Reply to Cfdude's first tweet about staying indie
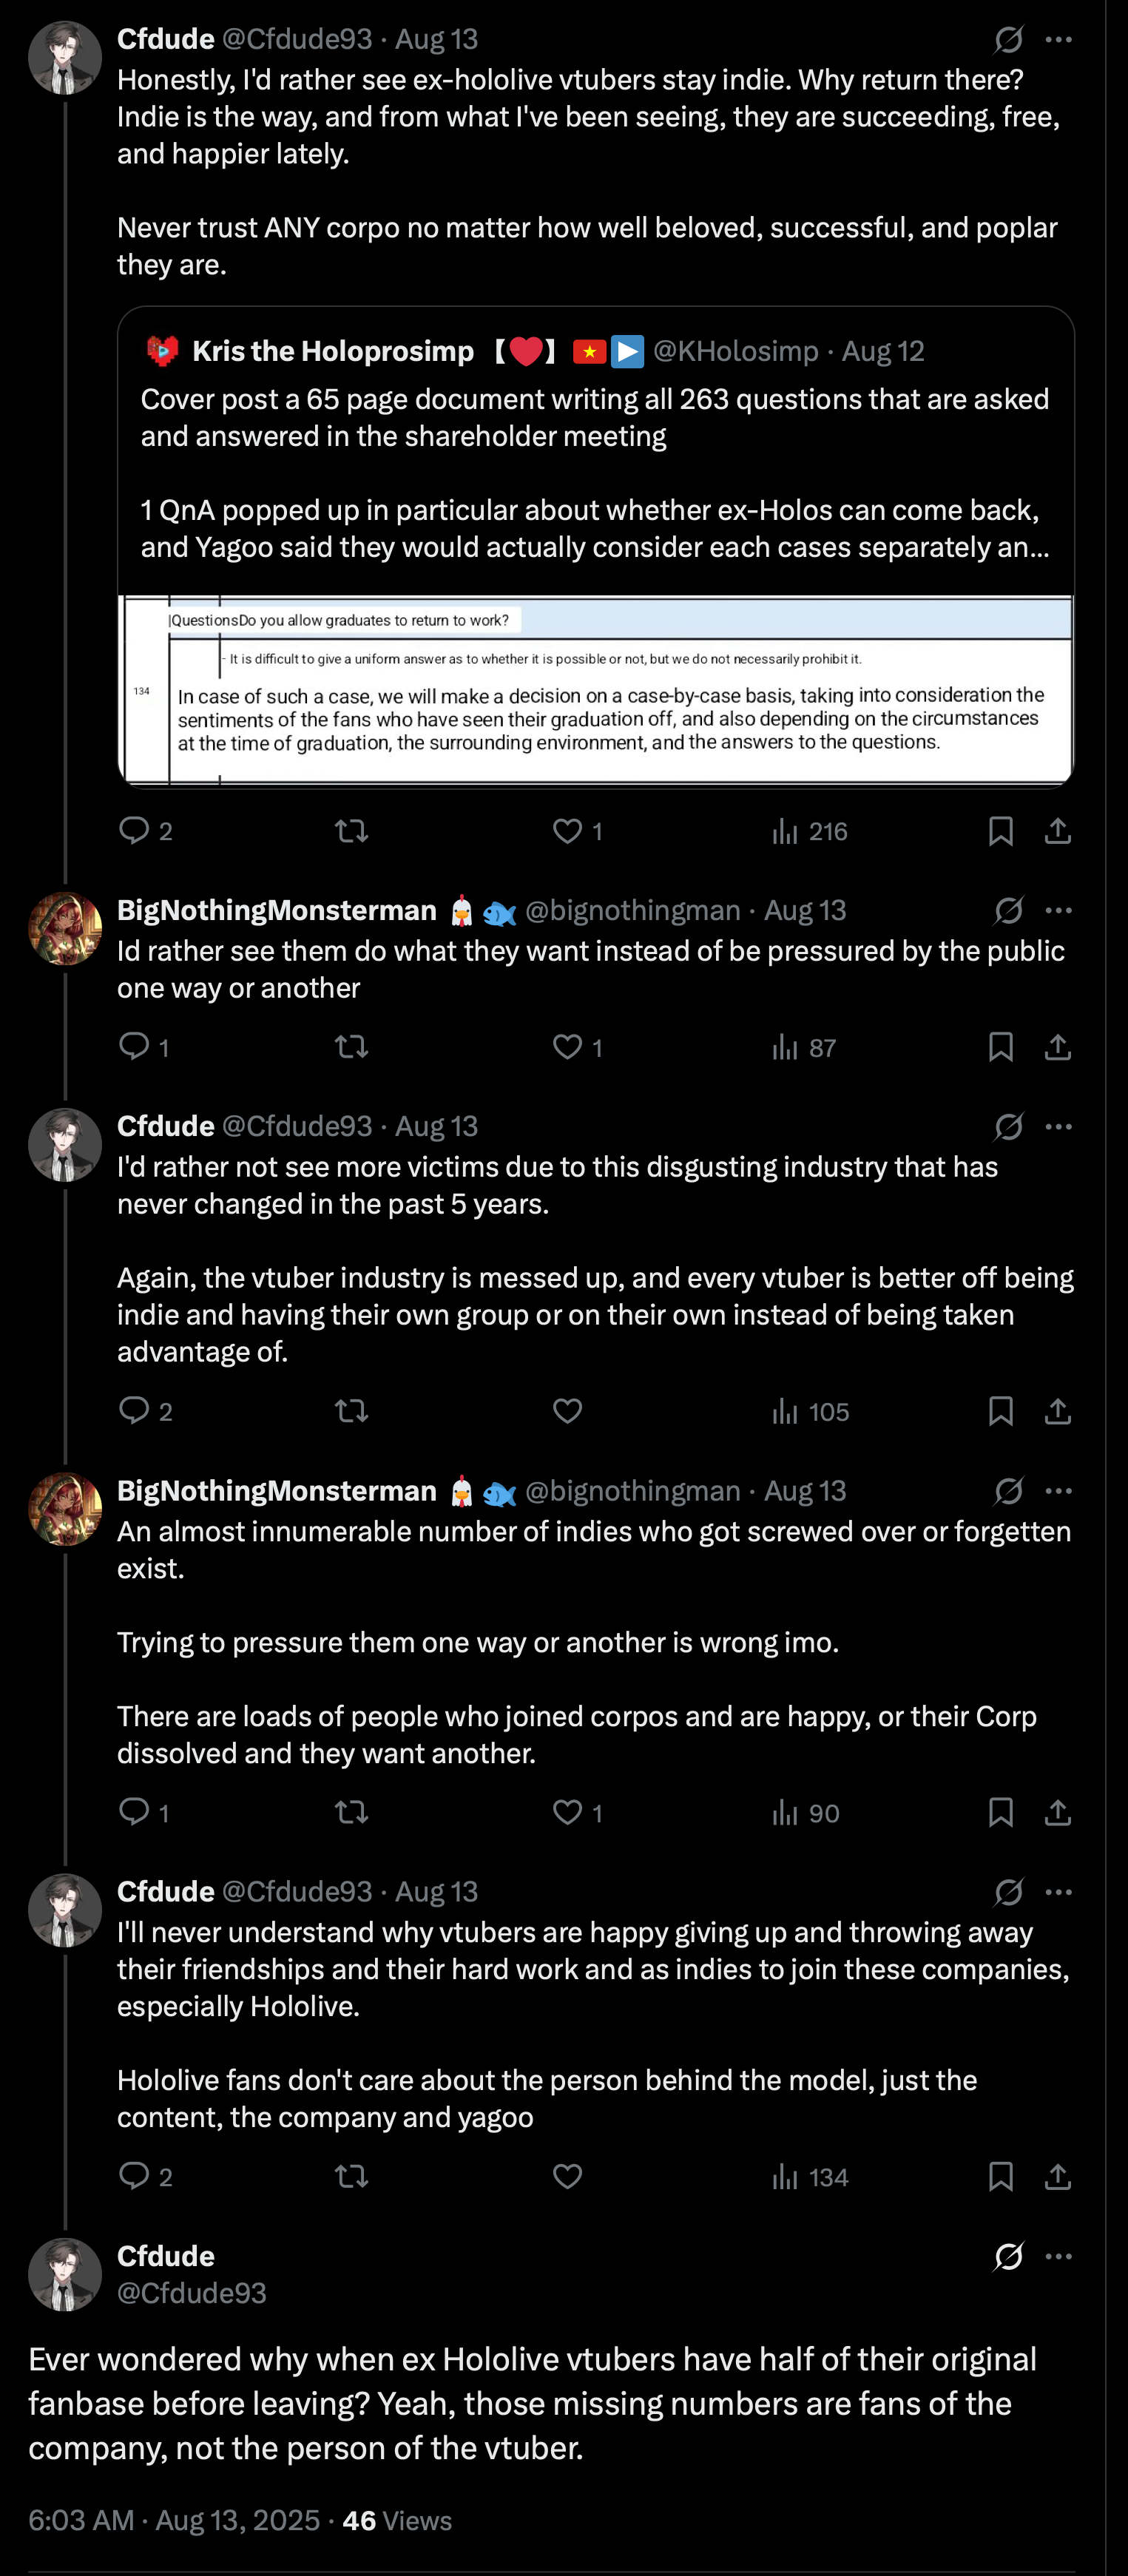 [134, 831]
